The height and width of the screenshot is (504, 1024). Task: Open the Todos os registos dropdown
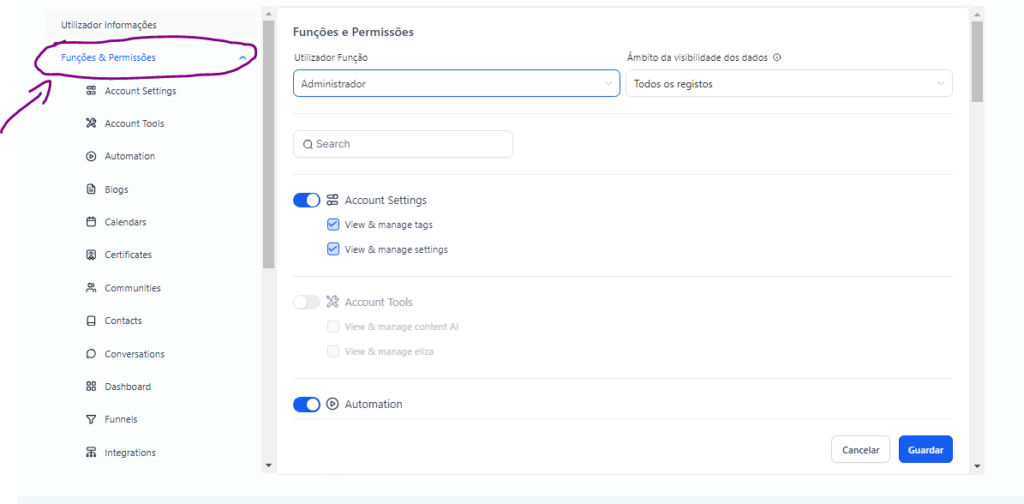789,84
